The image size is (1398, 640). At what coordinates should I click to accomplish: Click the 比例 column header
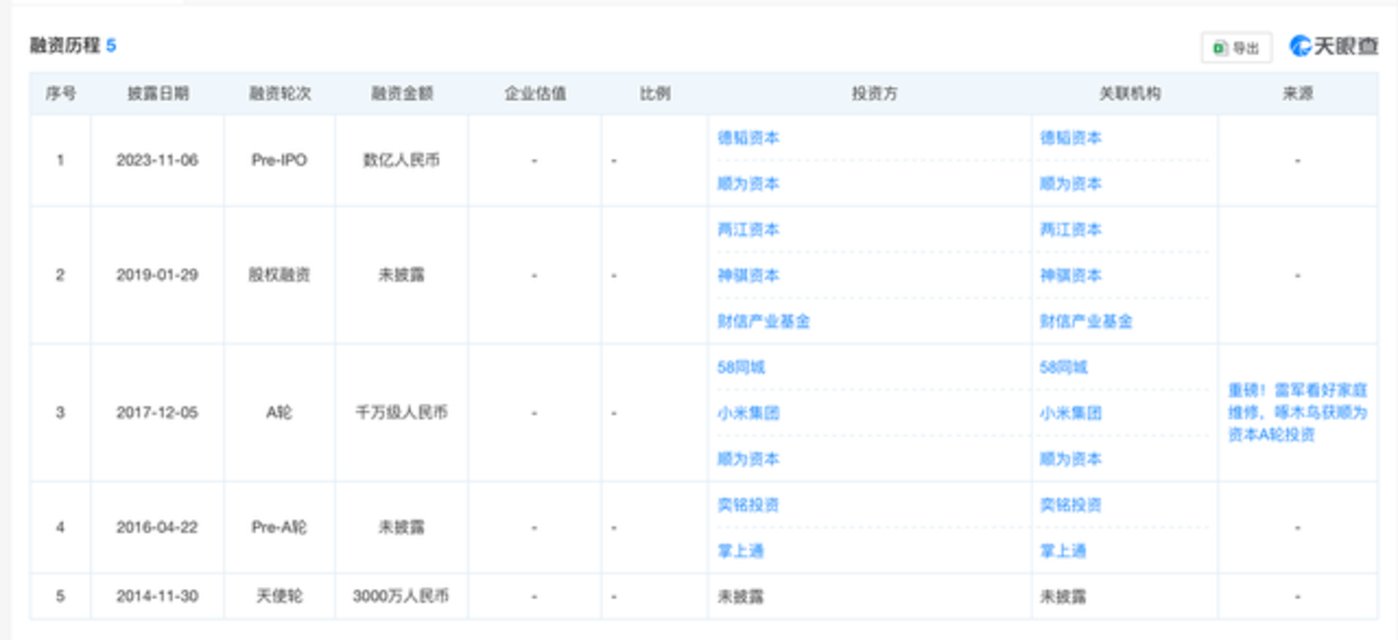pyautogui.click(x=654, y=93)
